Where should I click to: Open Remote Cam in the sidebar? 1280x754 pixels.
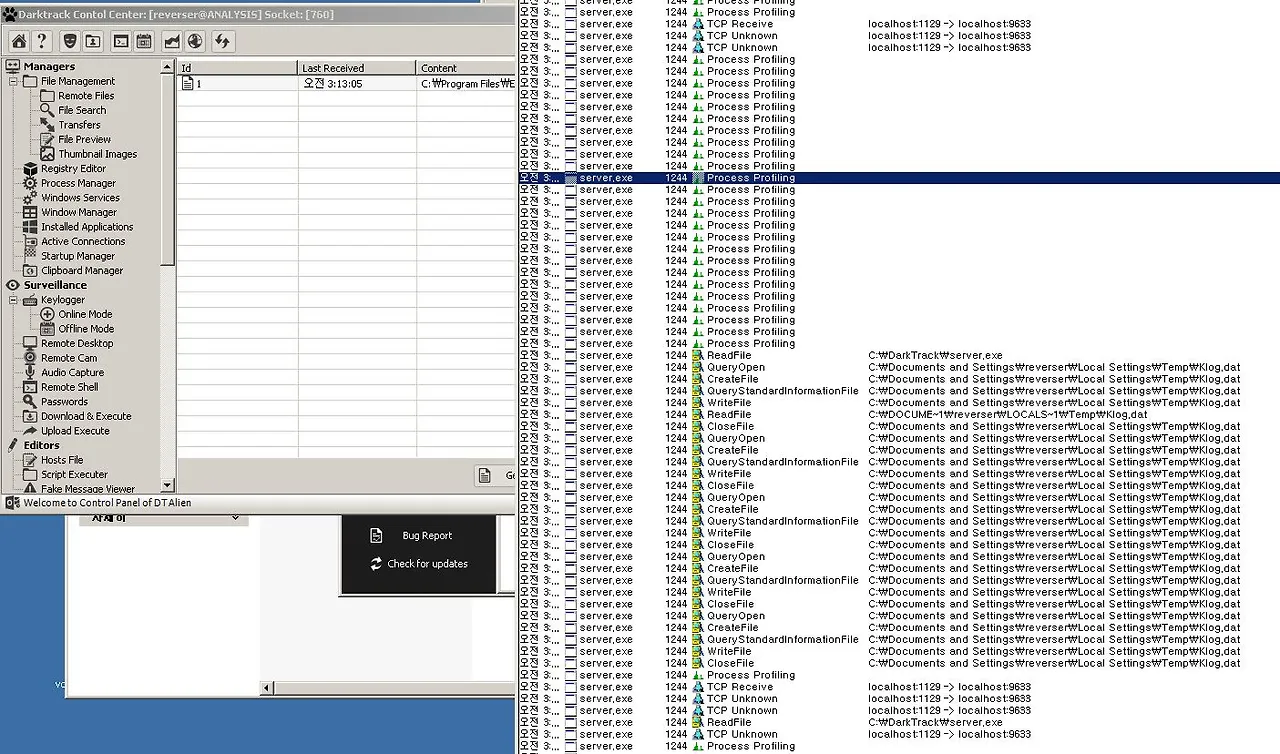69,358
